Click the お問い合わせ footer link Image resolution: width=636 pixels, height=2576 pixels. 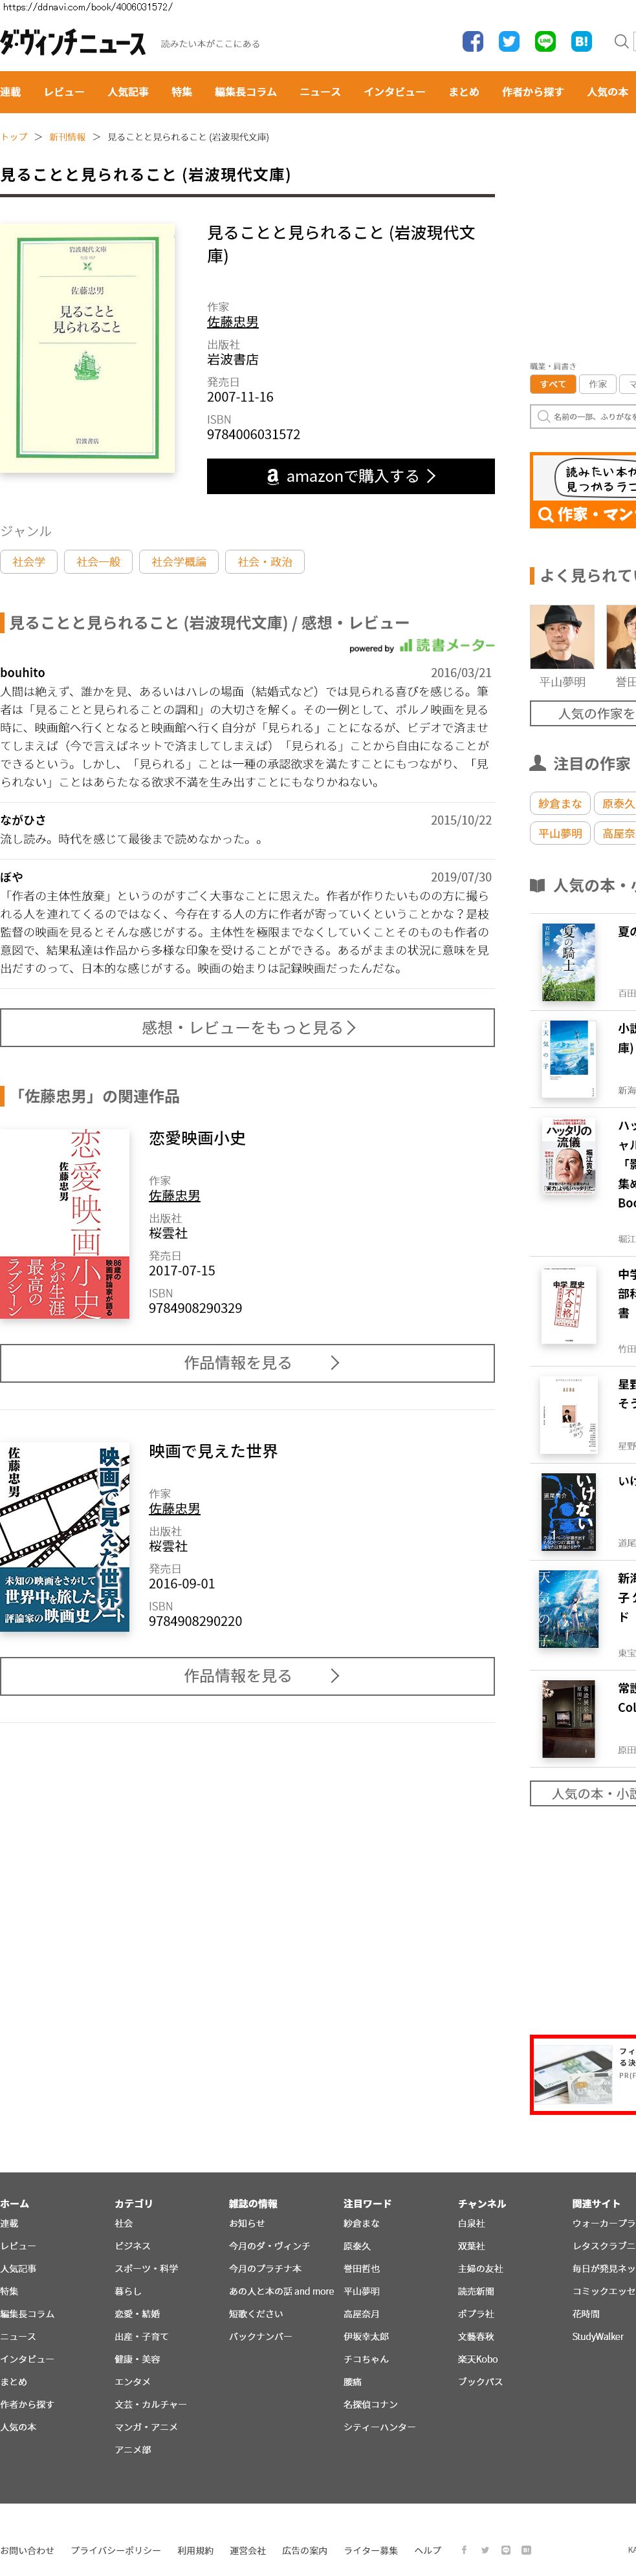[27, 2550]
